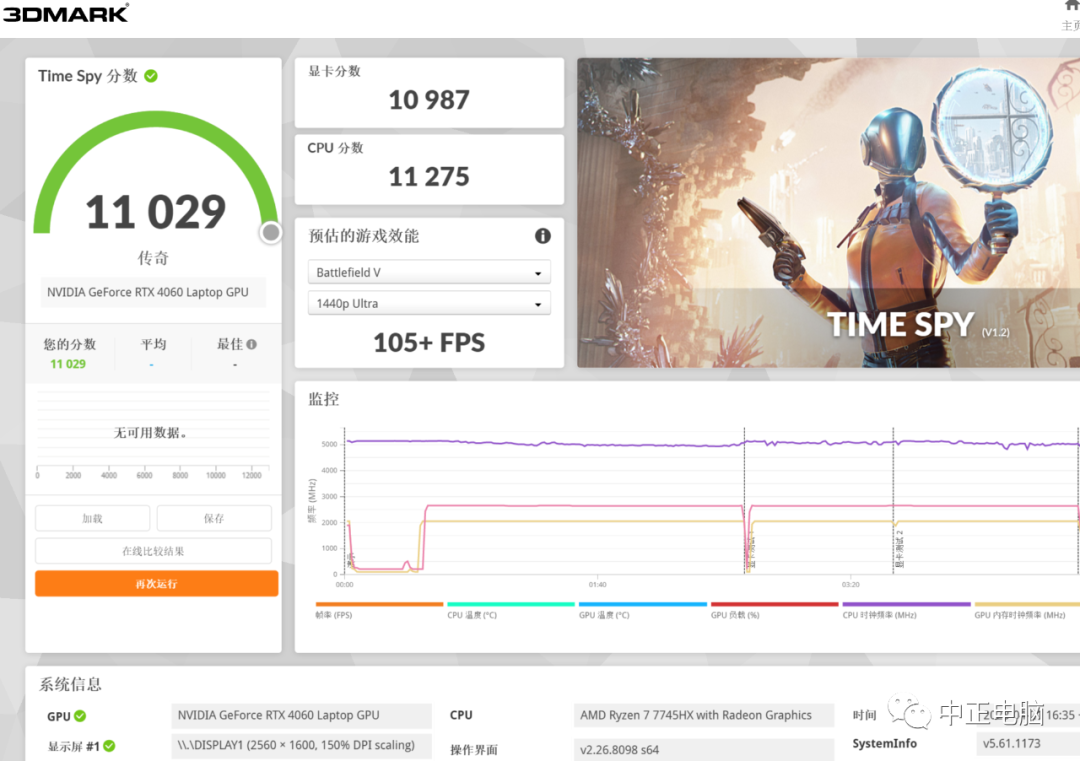Open the home icon at top right
The width and height of the screenshot is (1080, 761).
point(1072,7)
